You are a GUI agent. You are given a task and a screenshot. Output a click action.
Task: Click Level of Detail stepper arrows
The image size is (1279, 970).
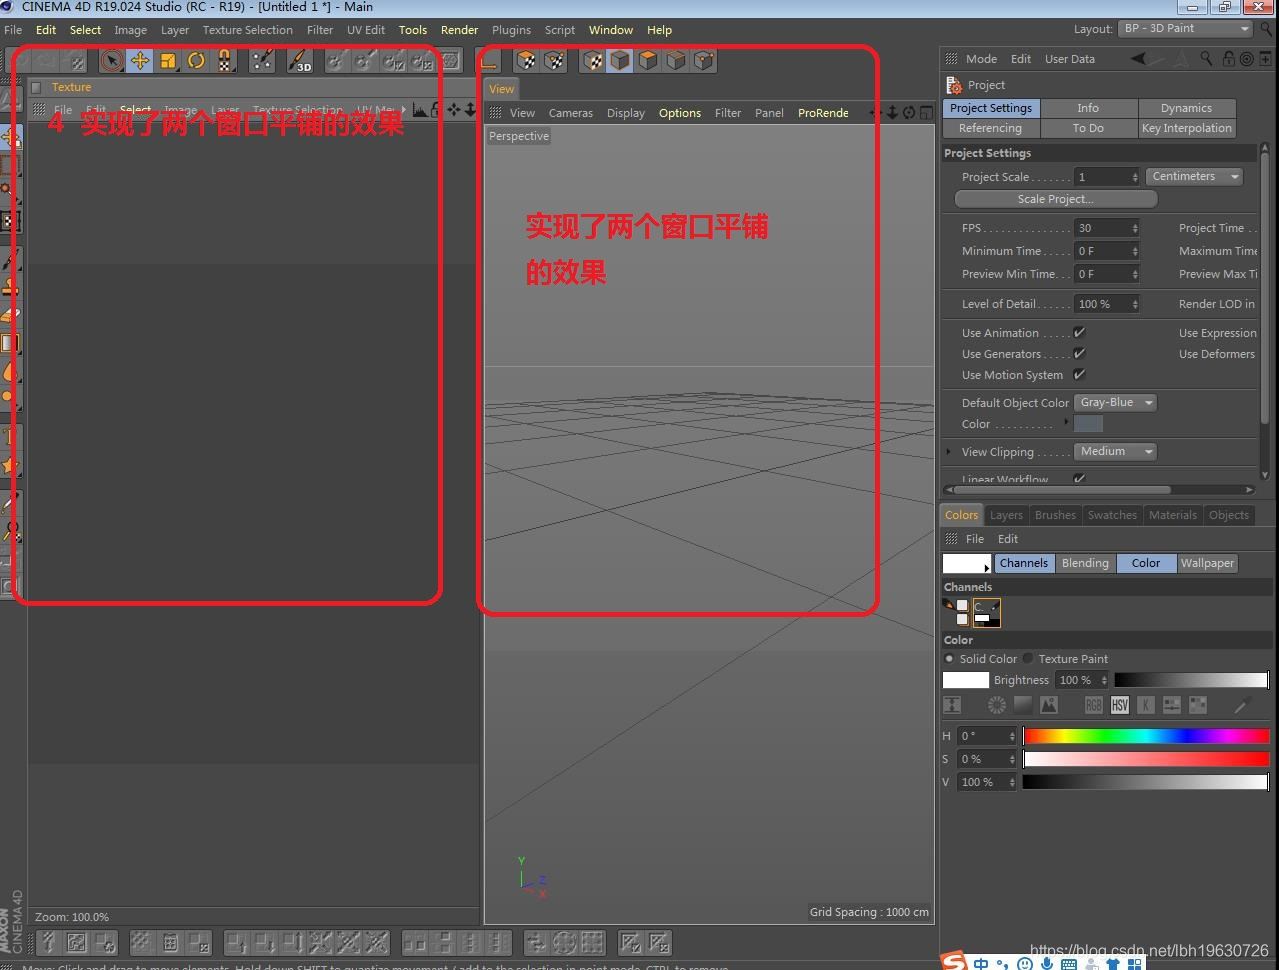pos(1135,304)
